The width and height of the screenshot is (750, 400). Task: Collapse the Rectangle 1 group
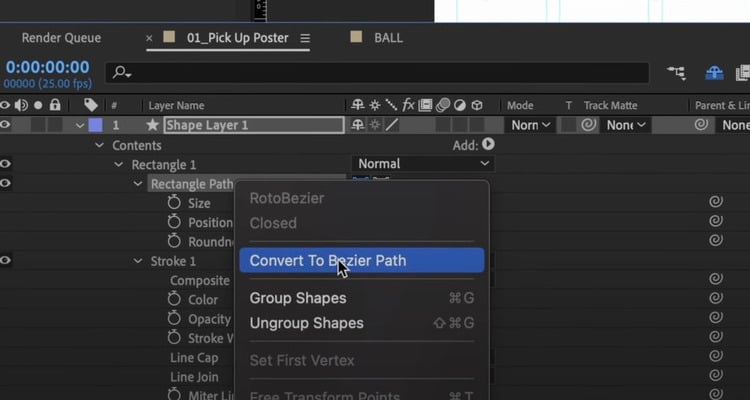pos(118,165)
